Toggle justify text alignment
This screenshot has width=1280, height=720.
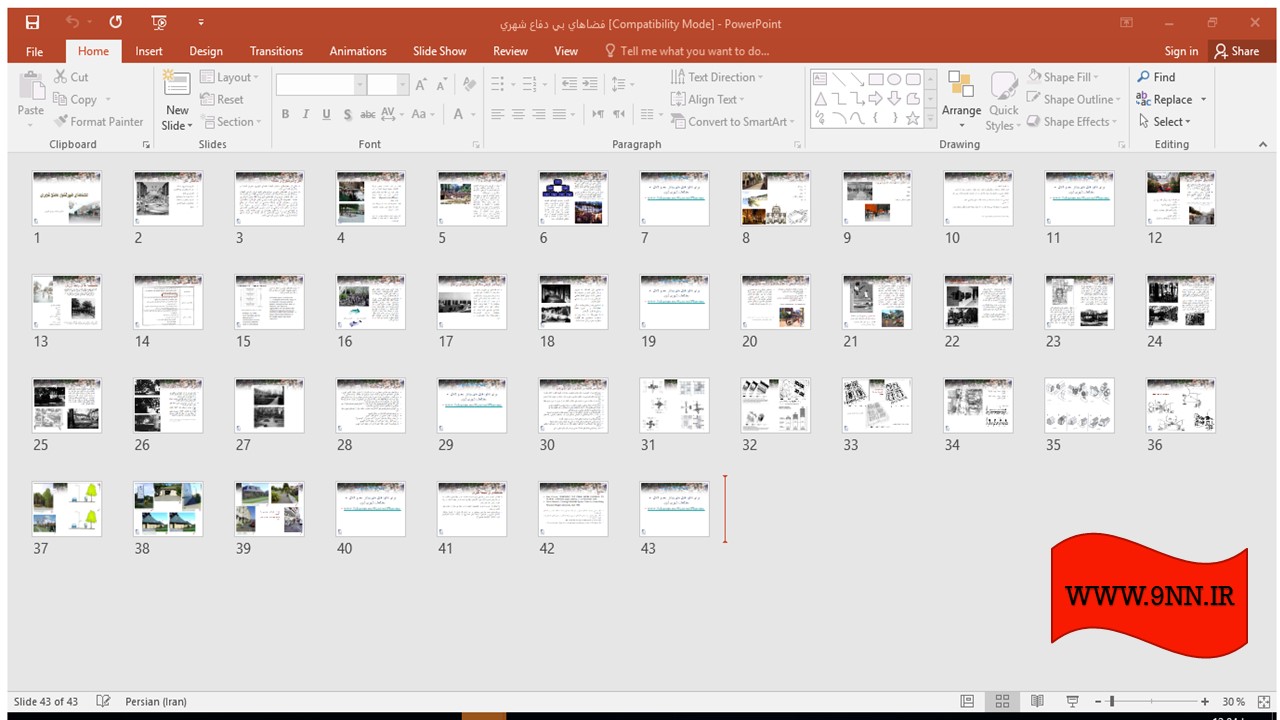(x=559, y=114)
